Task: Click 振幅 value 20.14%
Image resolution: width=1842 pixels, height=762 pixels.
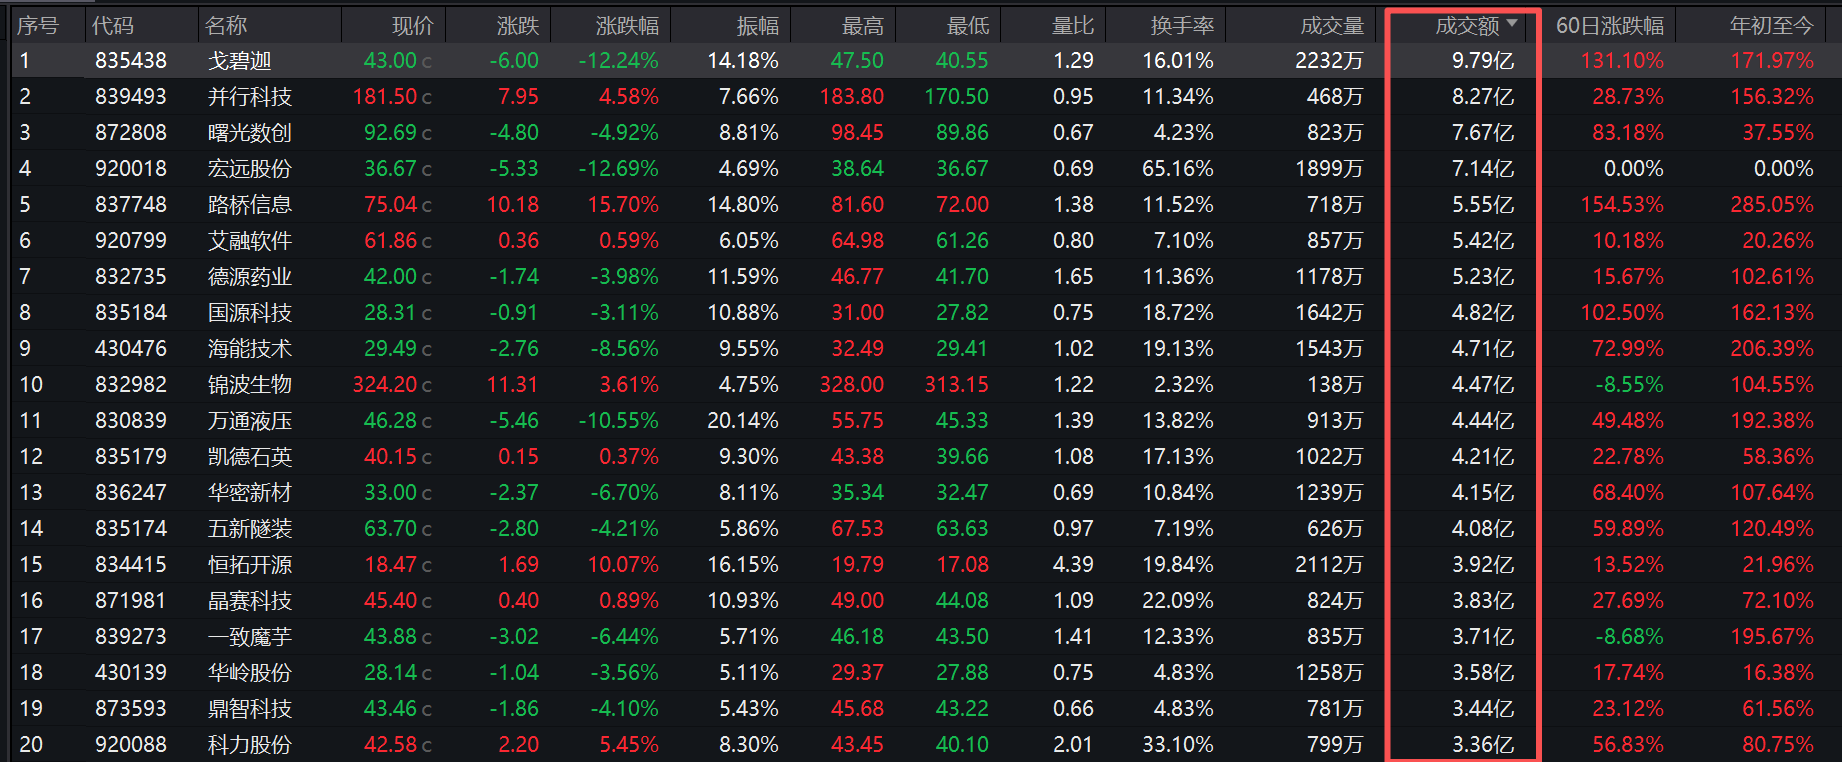Action: coord(743,421)
